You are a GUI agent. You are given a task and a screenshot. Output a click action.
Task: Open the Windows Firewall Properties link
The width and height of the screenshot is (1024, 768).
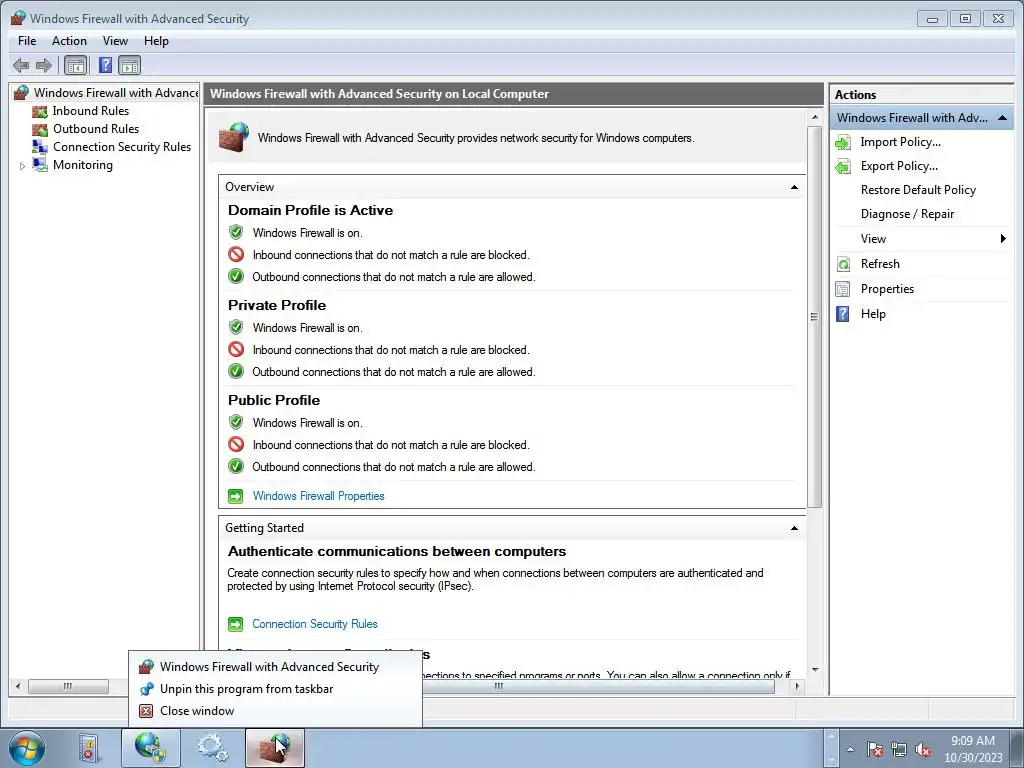tap(318, 496)
